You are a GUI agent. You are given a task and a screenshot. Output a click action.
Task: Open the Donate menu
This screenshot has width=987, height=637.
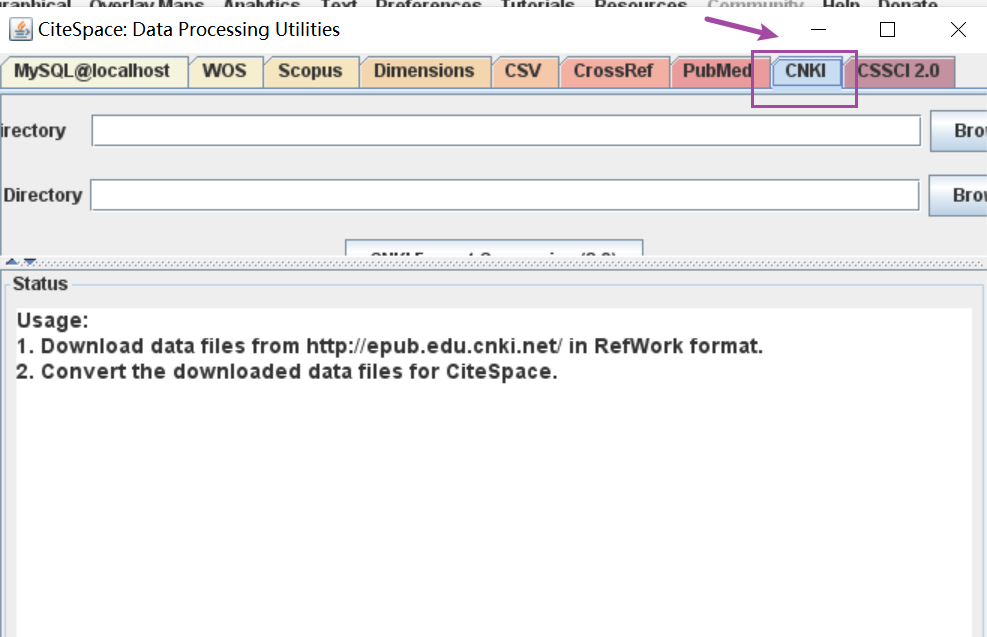(908, 4)
